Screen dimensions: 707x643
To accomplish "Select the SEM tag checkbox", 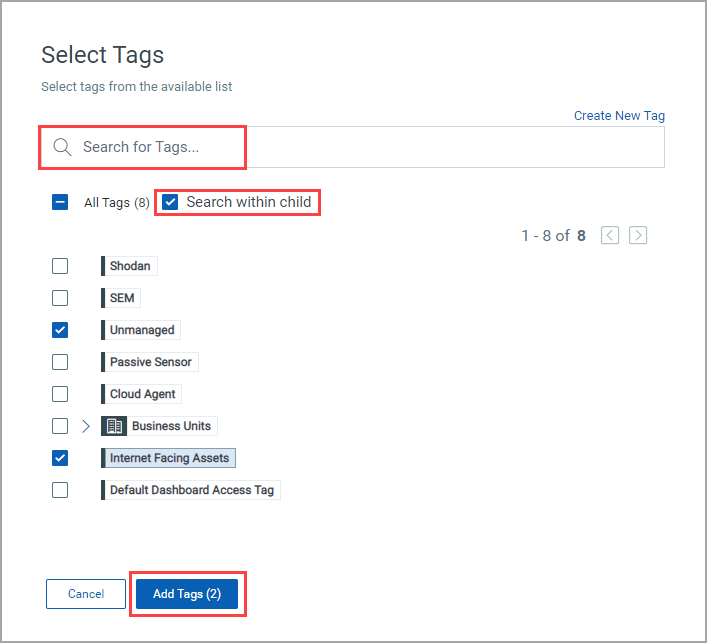I will [60, 298].
